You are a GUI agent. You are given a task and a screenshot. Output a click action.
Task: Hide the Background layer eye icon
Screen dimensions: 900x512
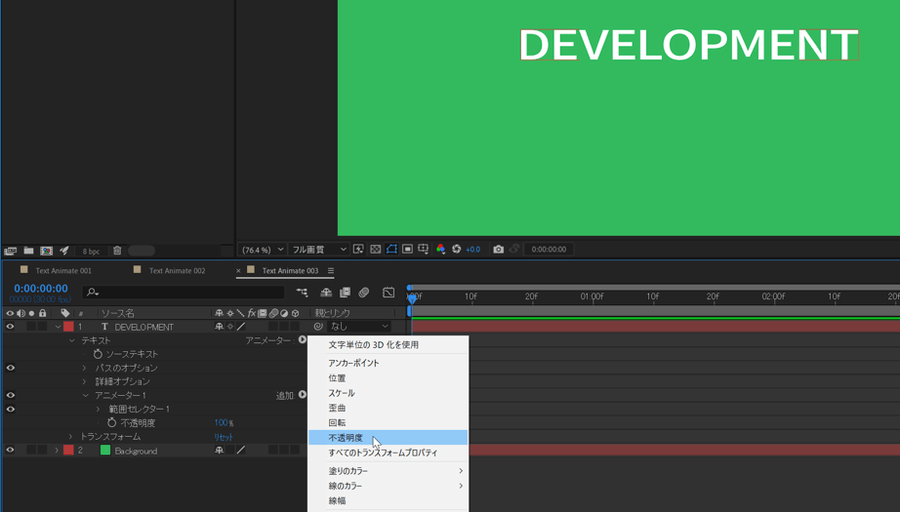click(10, 451)
